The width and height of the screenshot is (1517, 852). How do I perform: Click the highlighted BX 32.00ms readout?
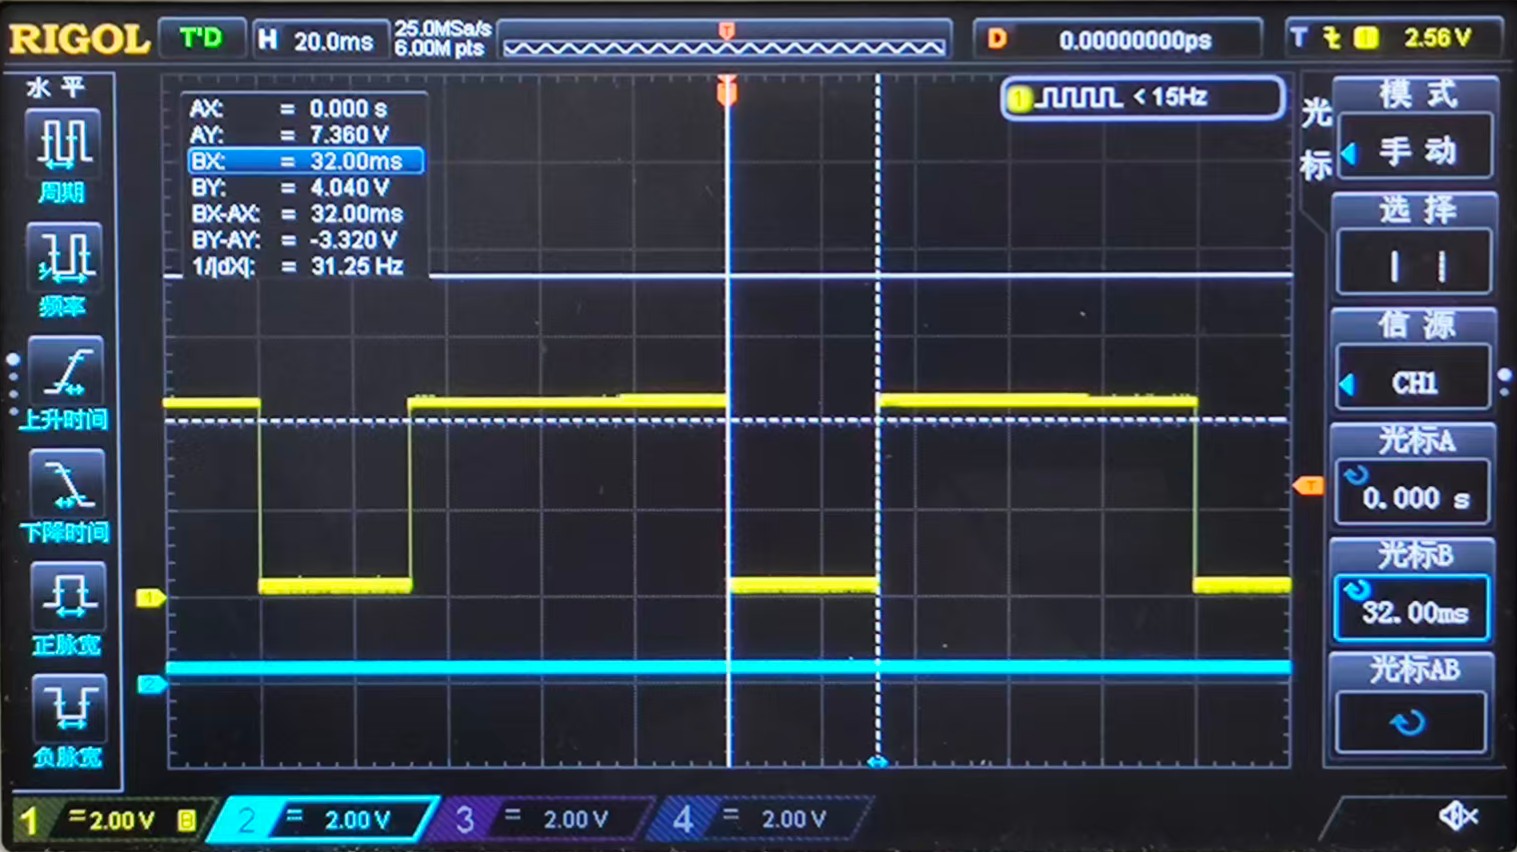point(306,161)
